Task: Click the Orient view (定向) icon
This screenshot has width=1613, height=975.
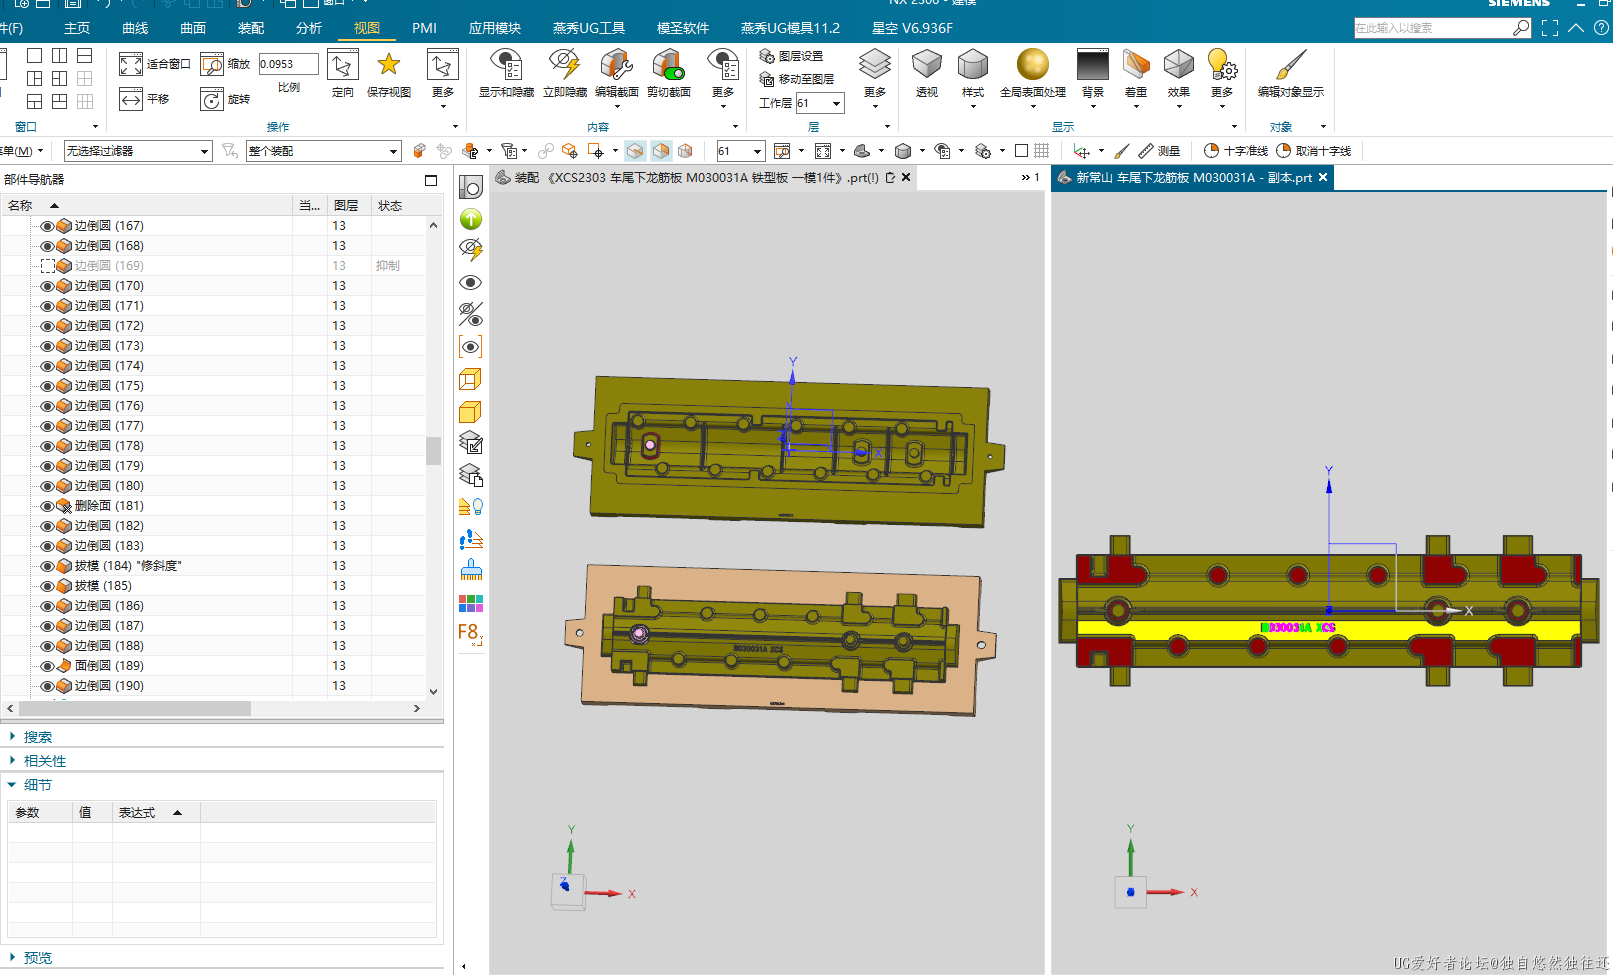Action: coord(342,66)
